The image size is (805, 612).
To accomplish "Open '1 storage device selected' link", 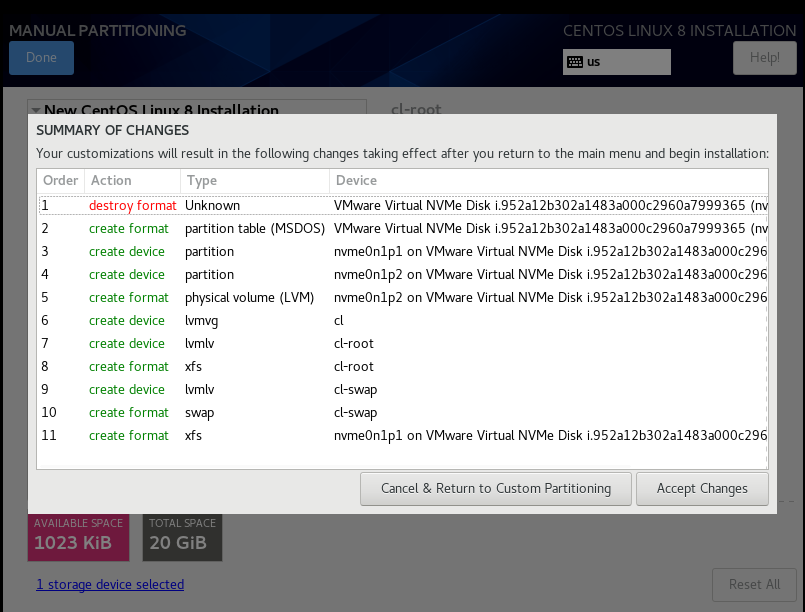I will (110, 584).
